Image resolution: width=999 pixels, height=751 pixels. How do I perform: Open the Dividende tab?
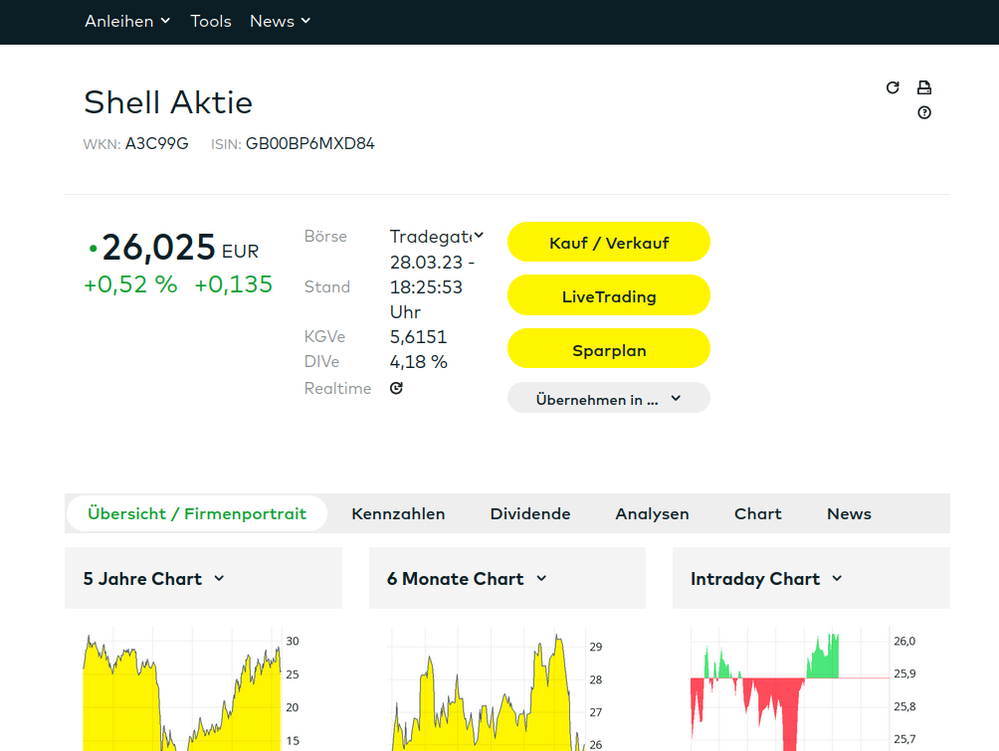(530, 514)
